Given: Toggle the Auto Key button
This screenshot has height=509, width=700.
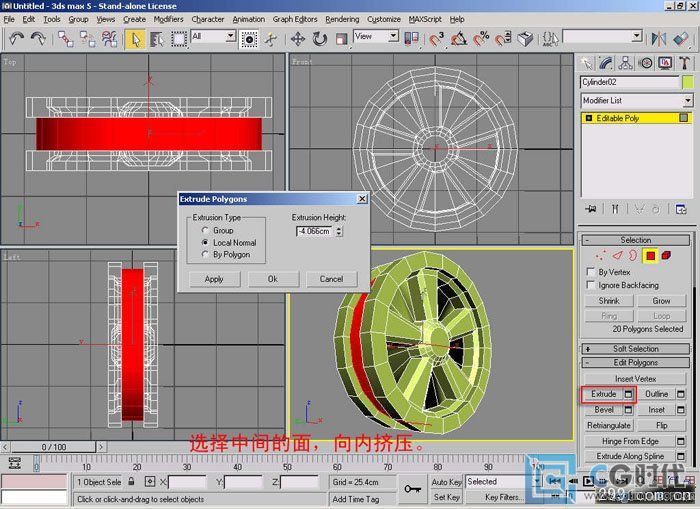Looking at the screenshot, I should (x=446, y=482).
